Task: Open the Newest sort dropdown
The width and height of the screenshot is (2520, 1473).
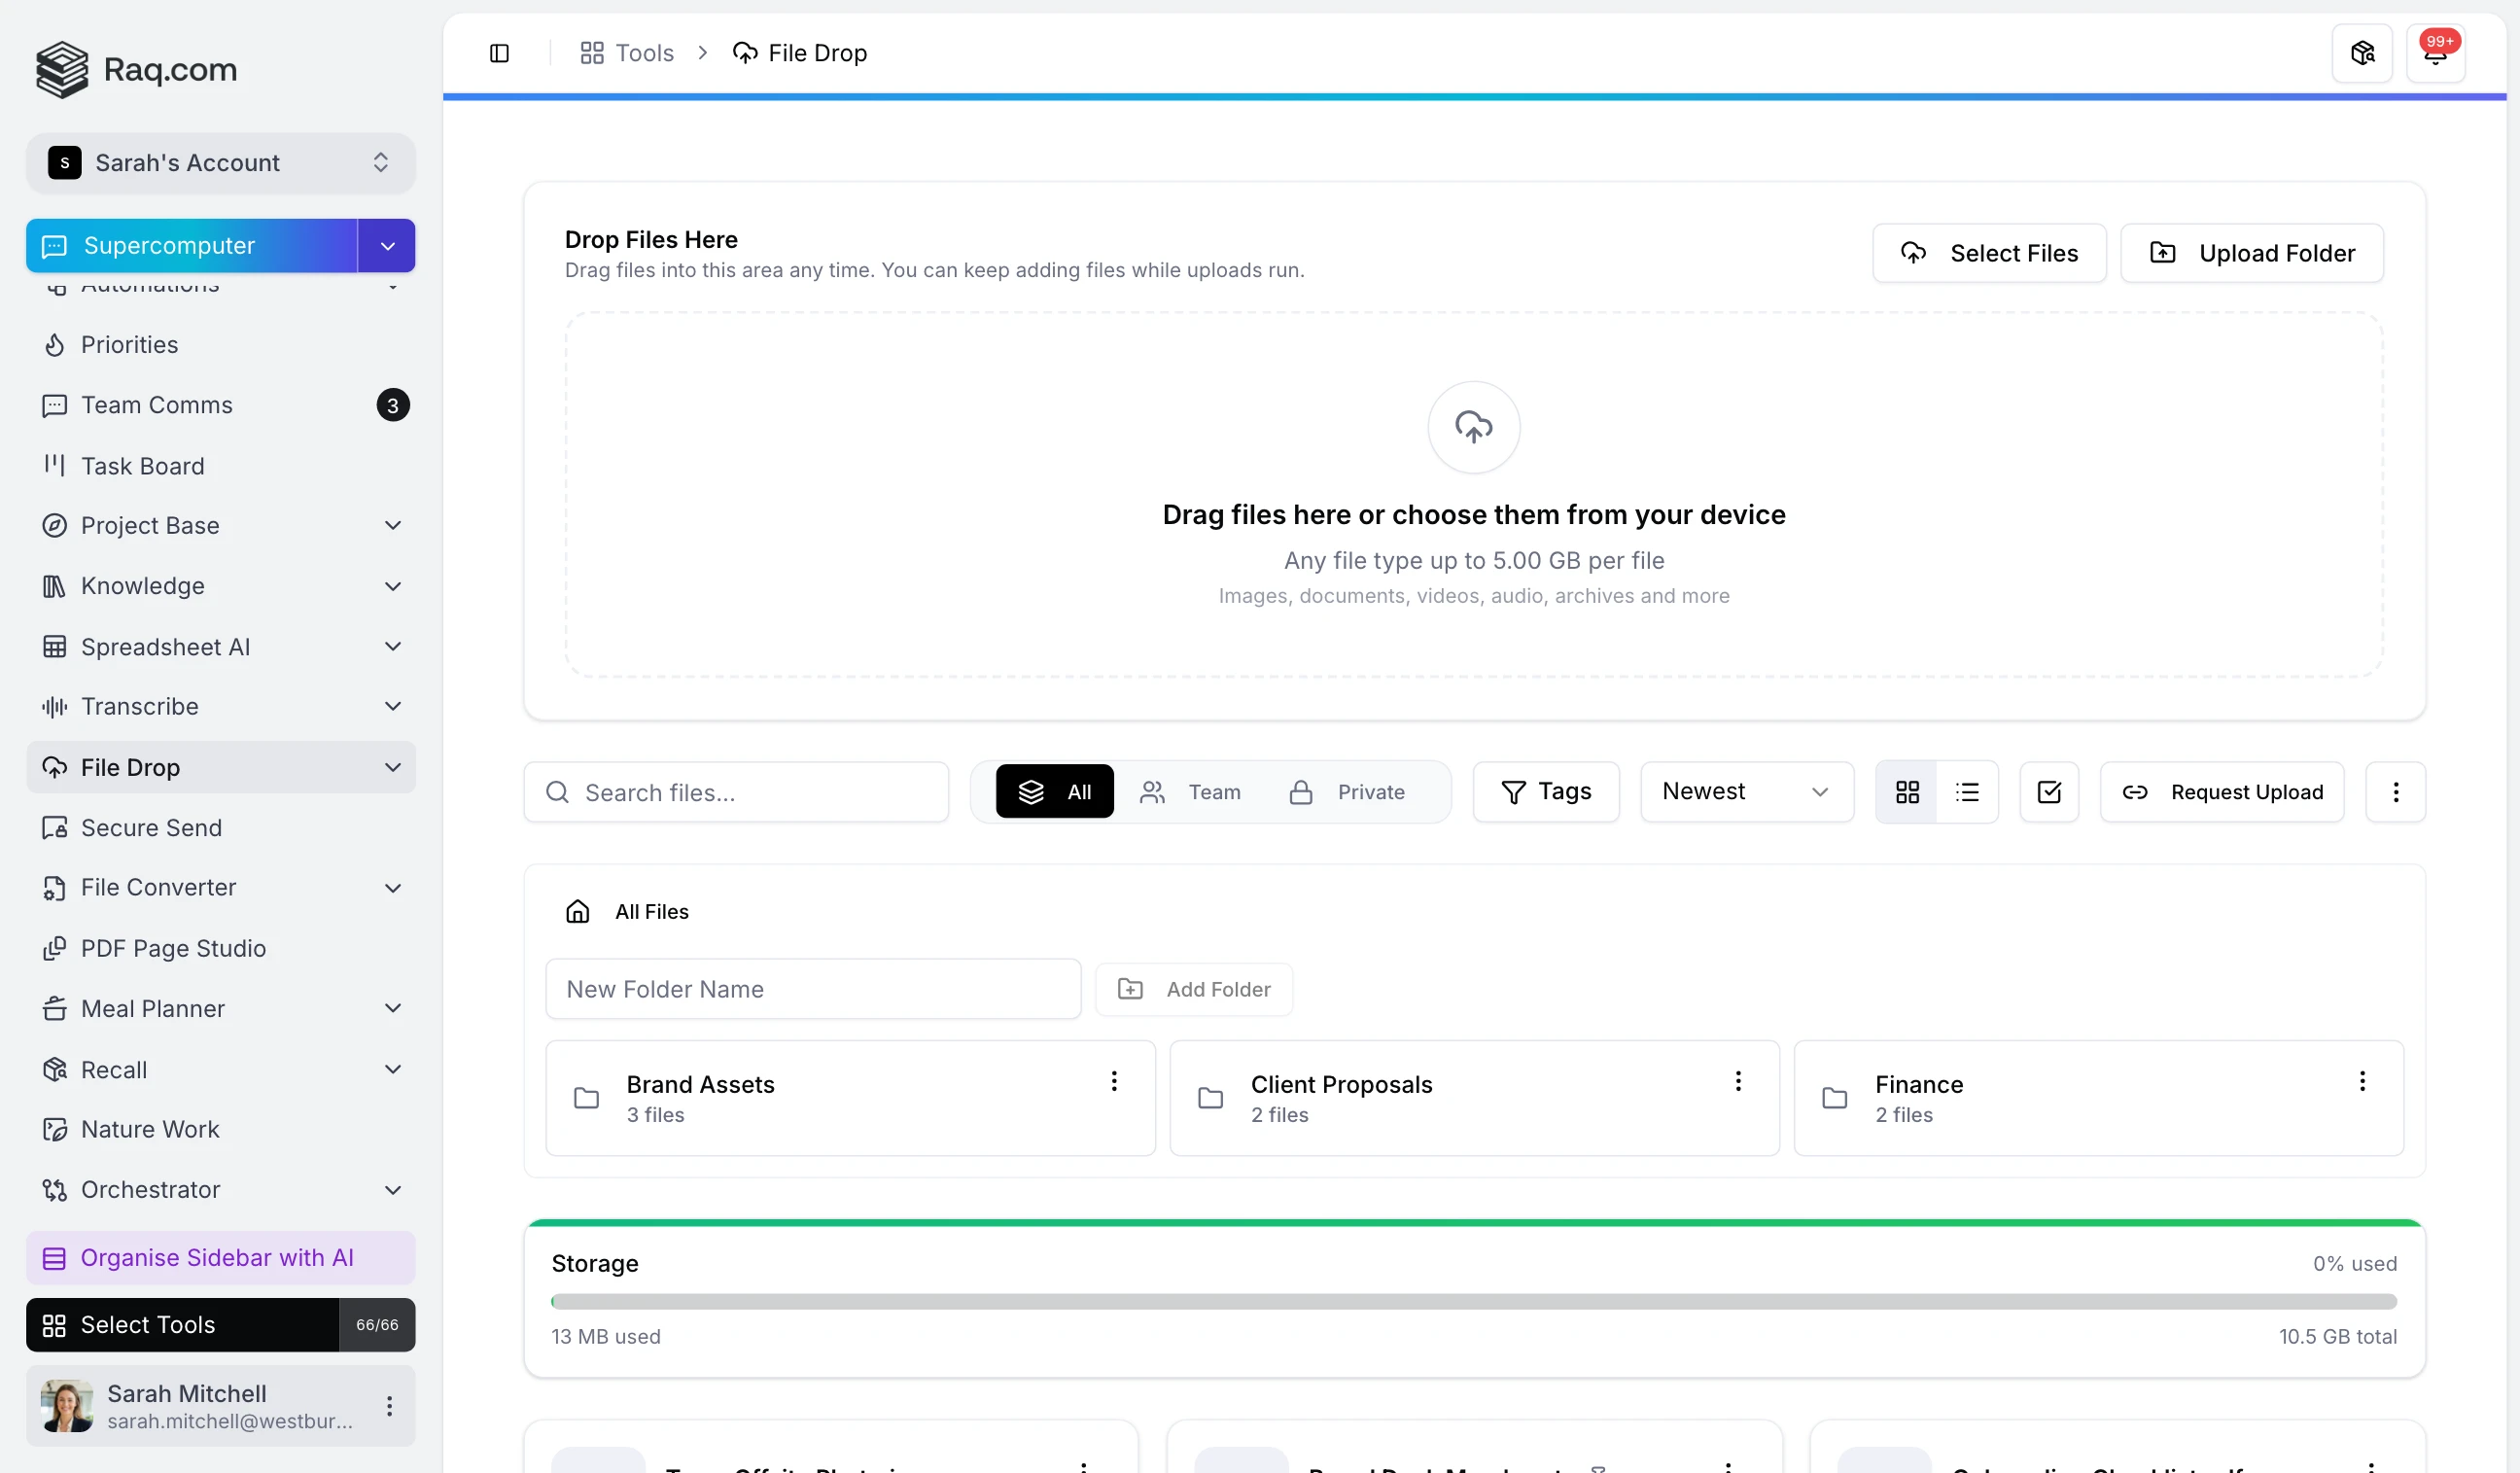Action: (1746, 792)
